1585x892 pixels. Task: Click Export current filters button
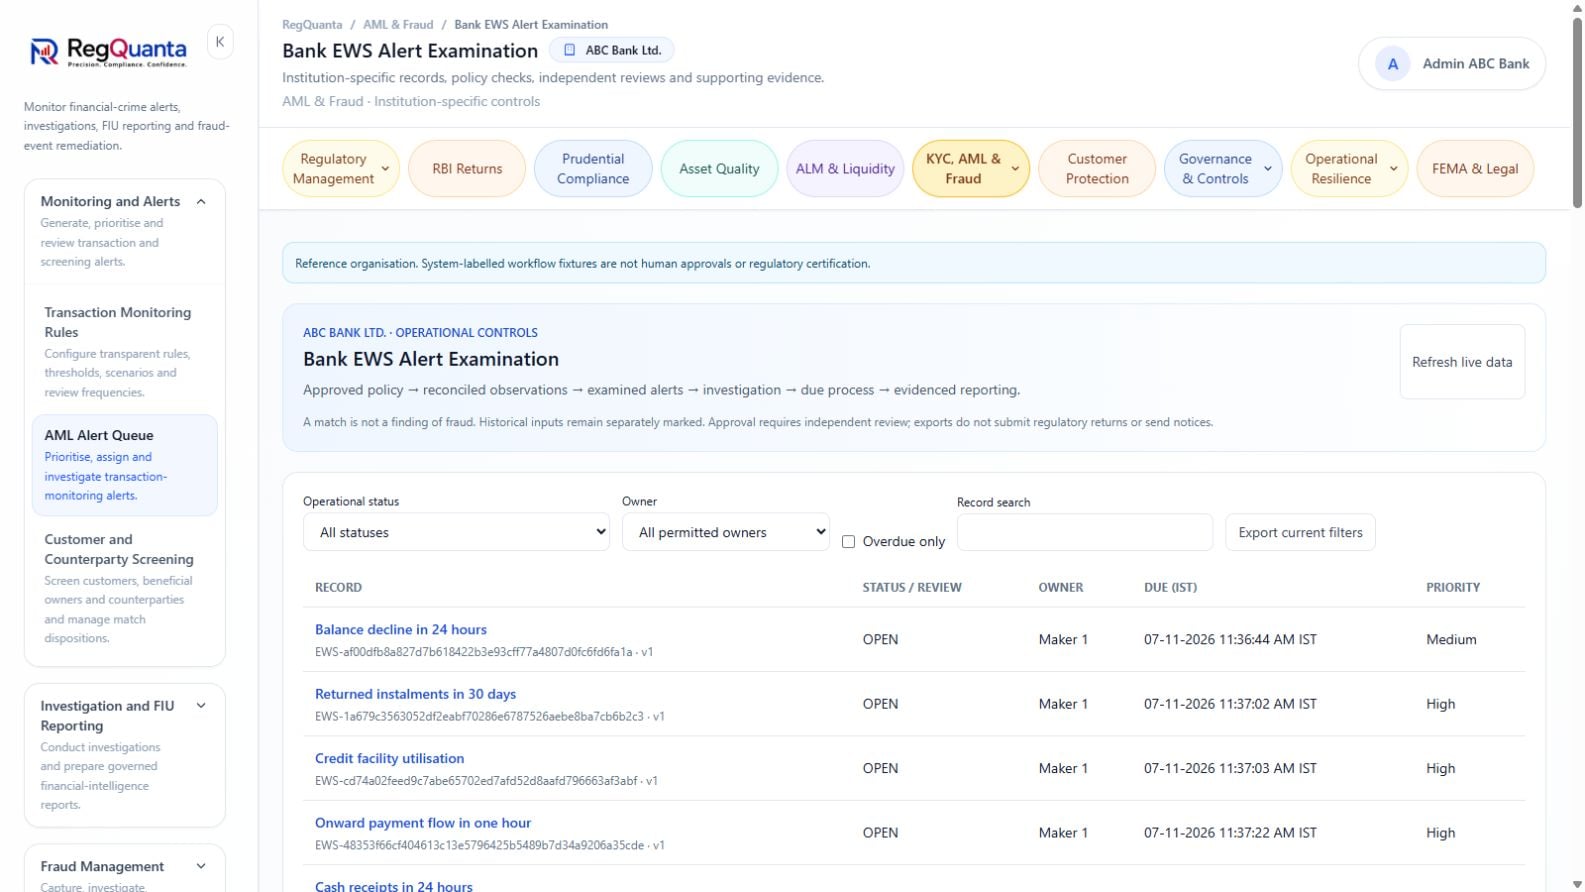1300,533
